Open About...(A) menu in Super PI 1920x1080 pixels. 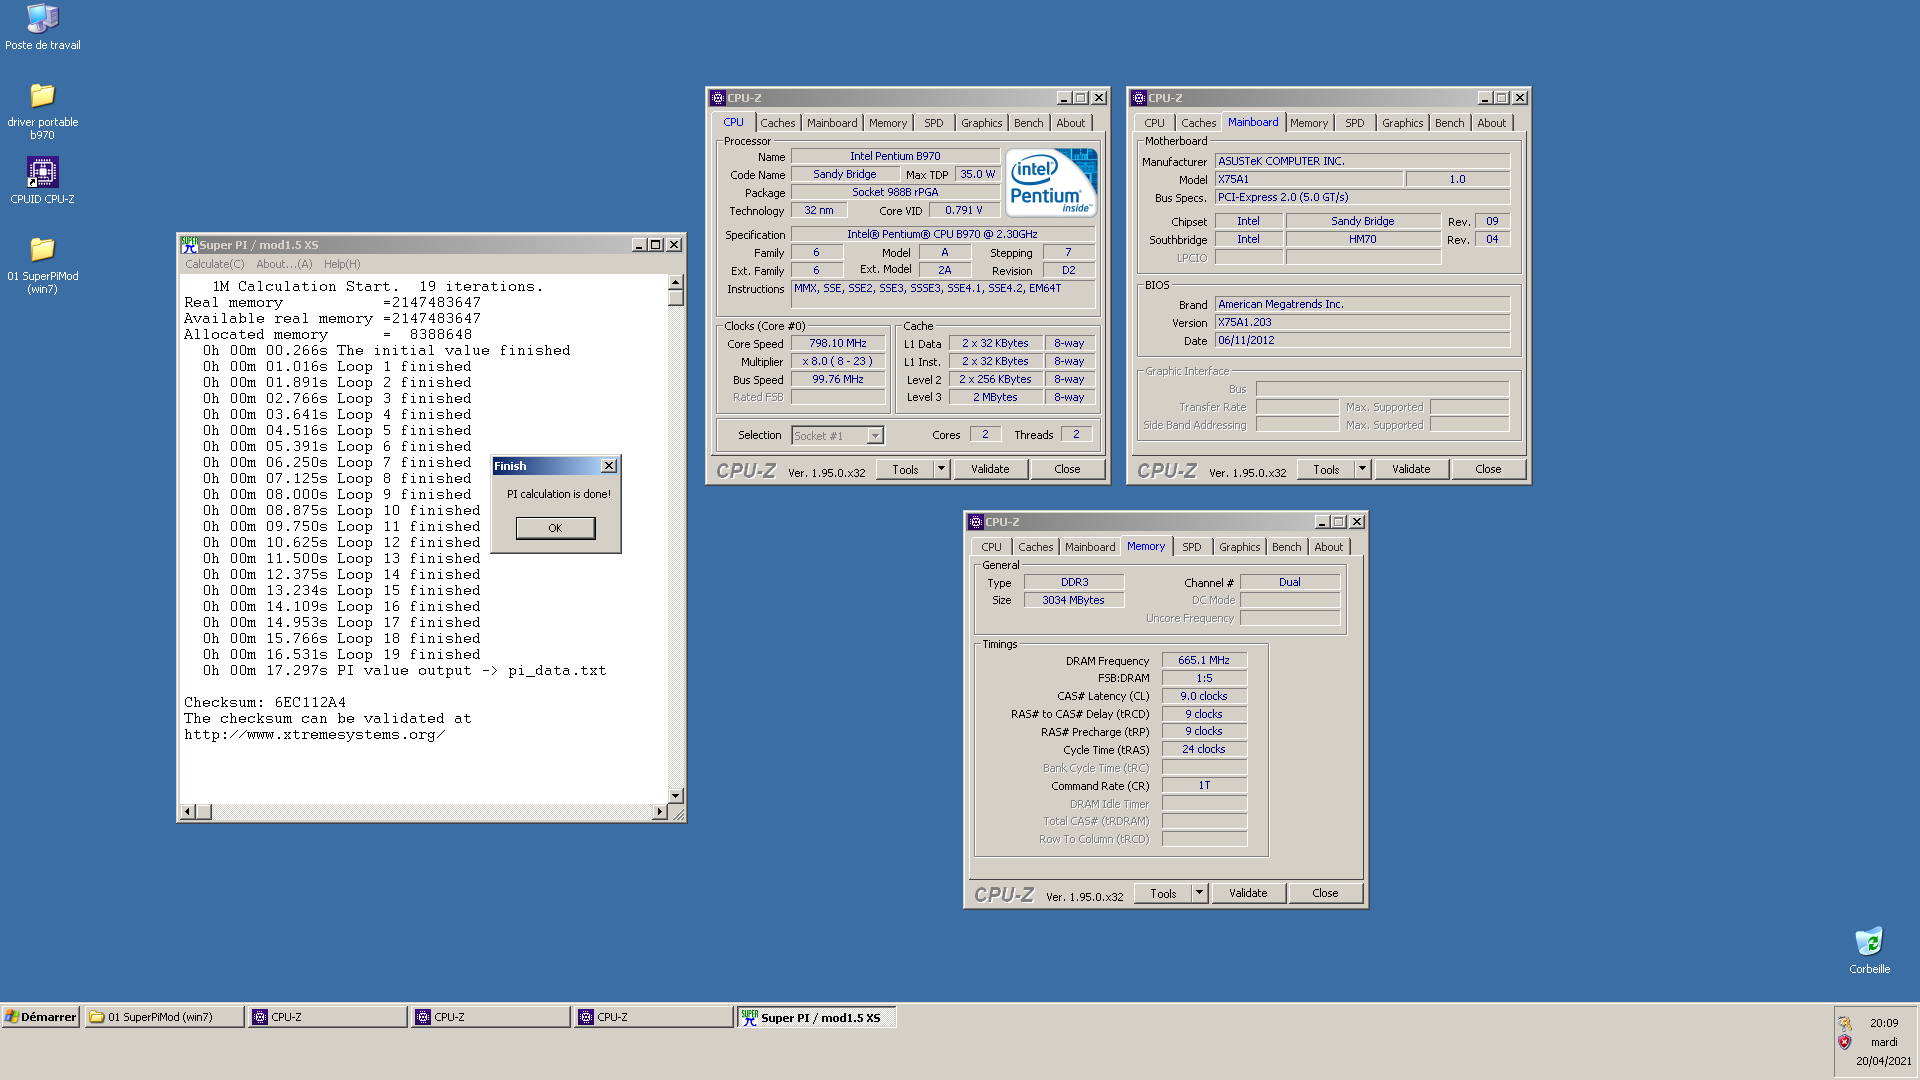tap(284, 264)
